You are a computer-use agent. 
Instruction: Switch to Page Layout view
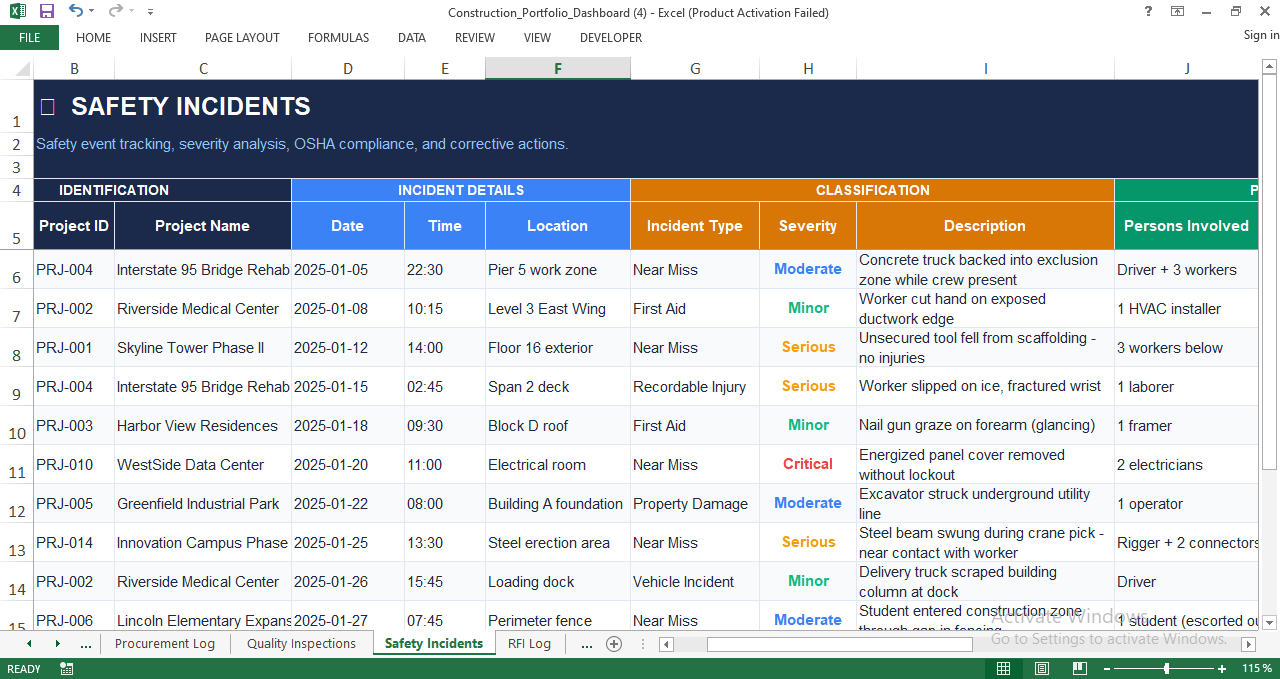click(x=1041, y=668)
